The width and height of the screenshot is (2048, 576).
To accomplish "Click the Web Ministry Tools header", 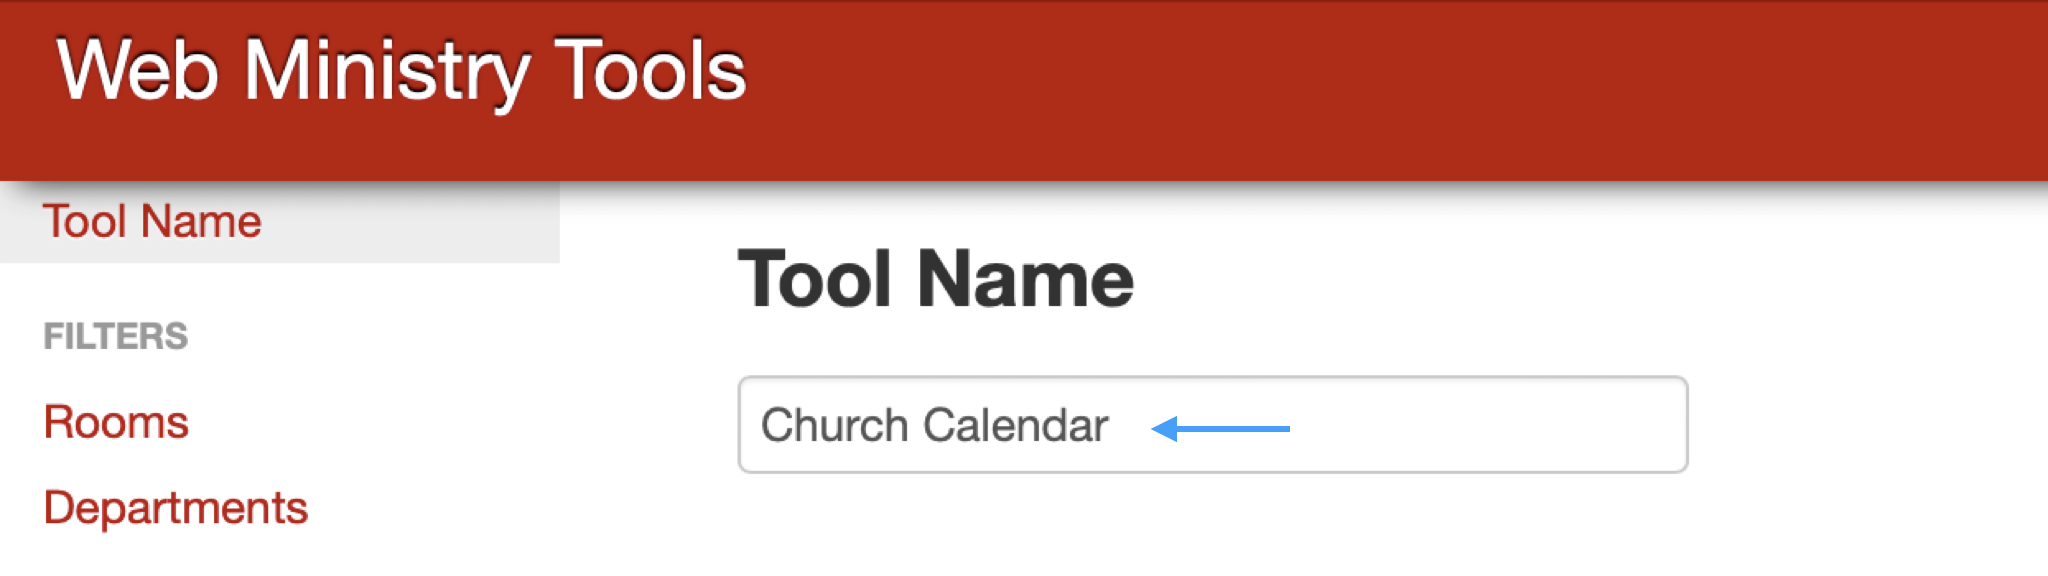I will 402,70.
